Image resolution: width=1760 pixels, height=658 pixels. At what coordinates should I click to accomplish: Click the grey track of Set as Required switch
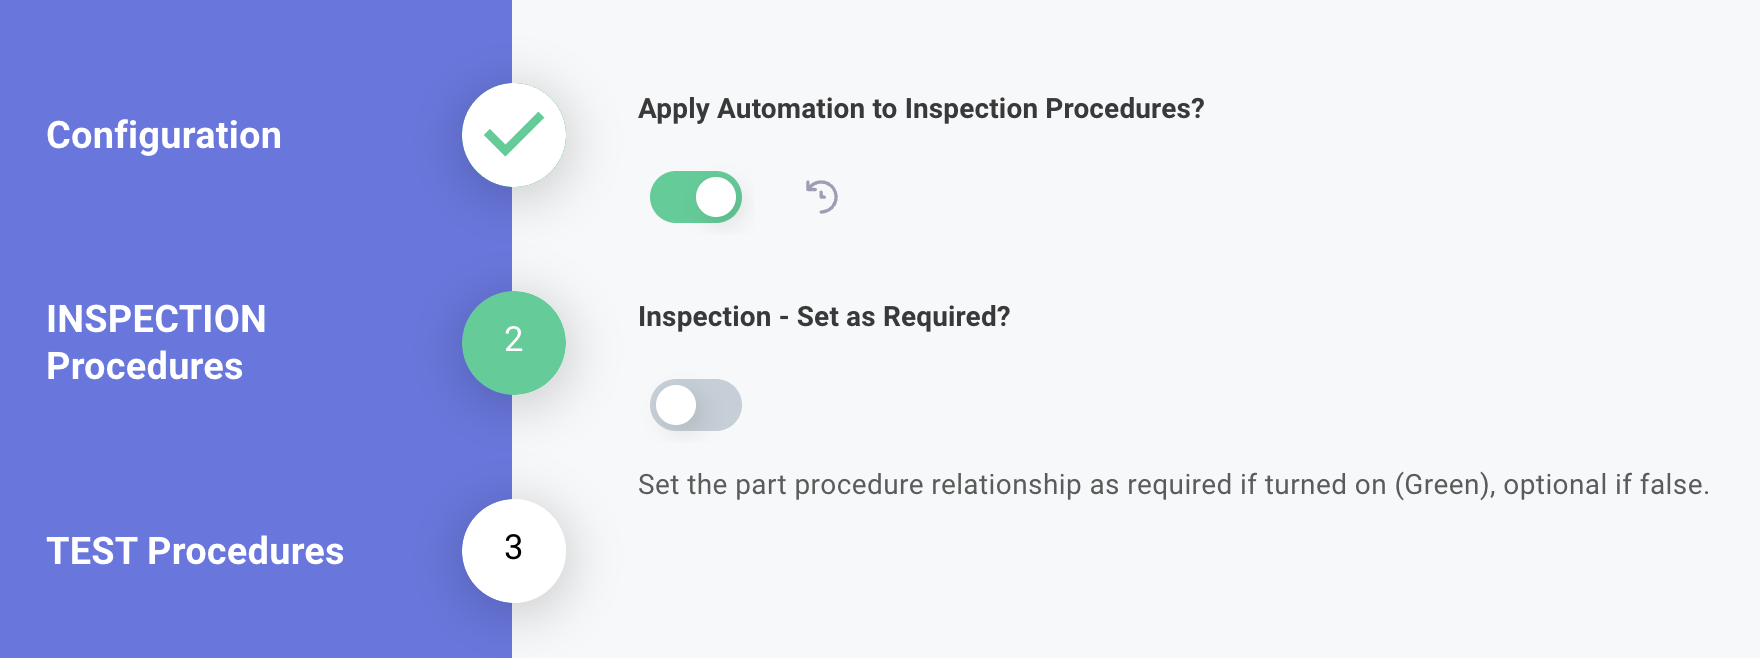(720, 405)
